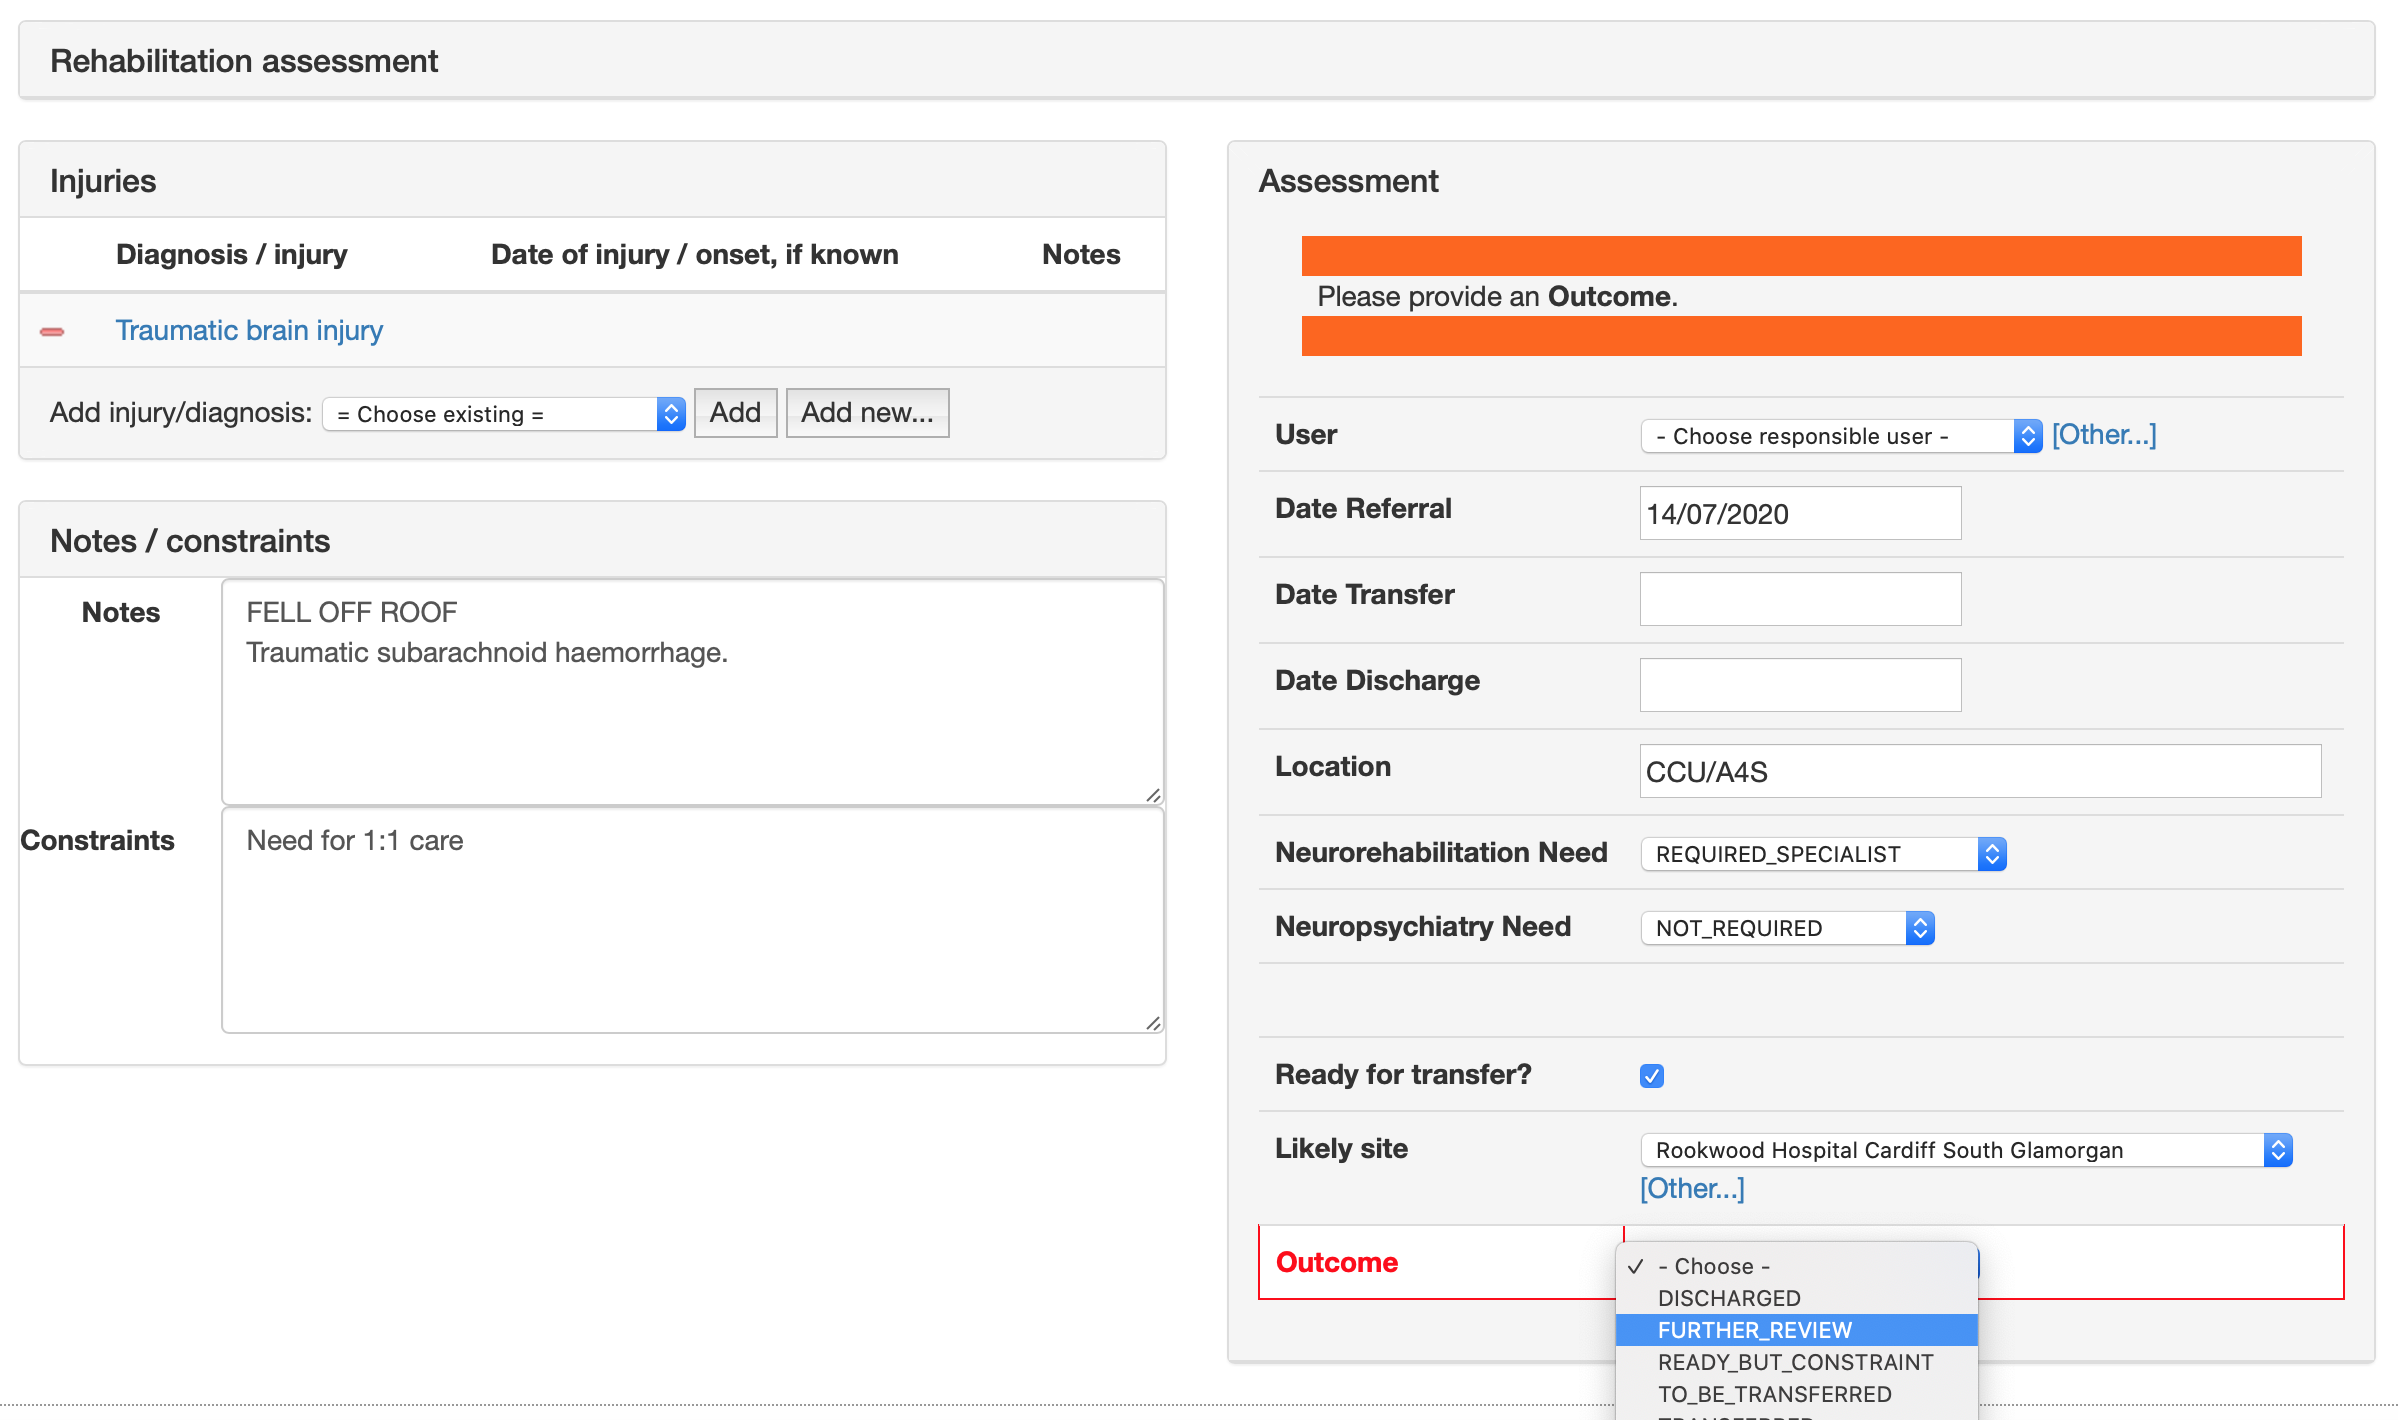Open the Choose existing injury dropdown

point(504,414)
